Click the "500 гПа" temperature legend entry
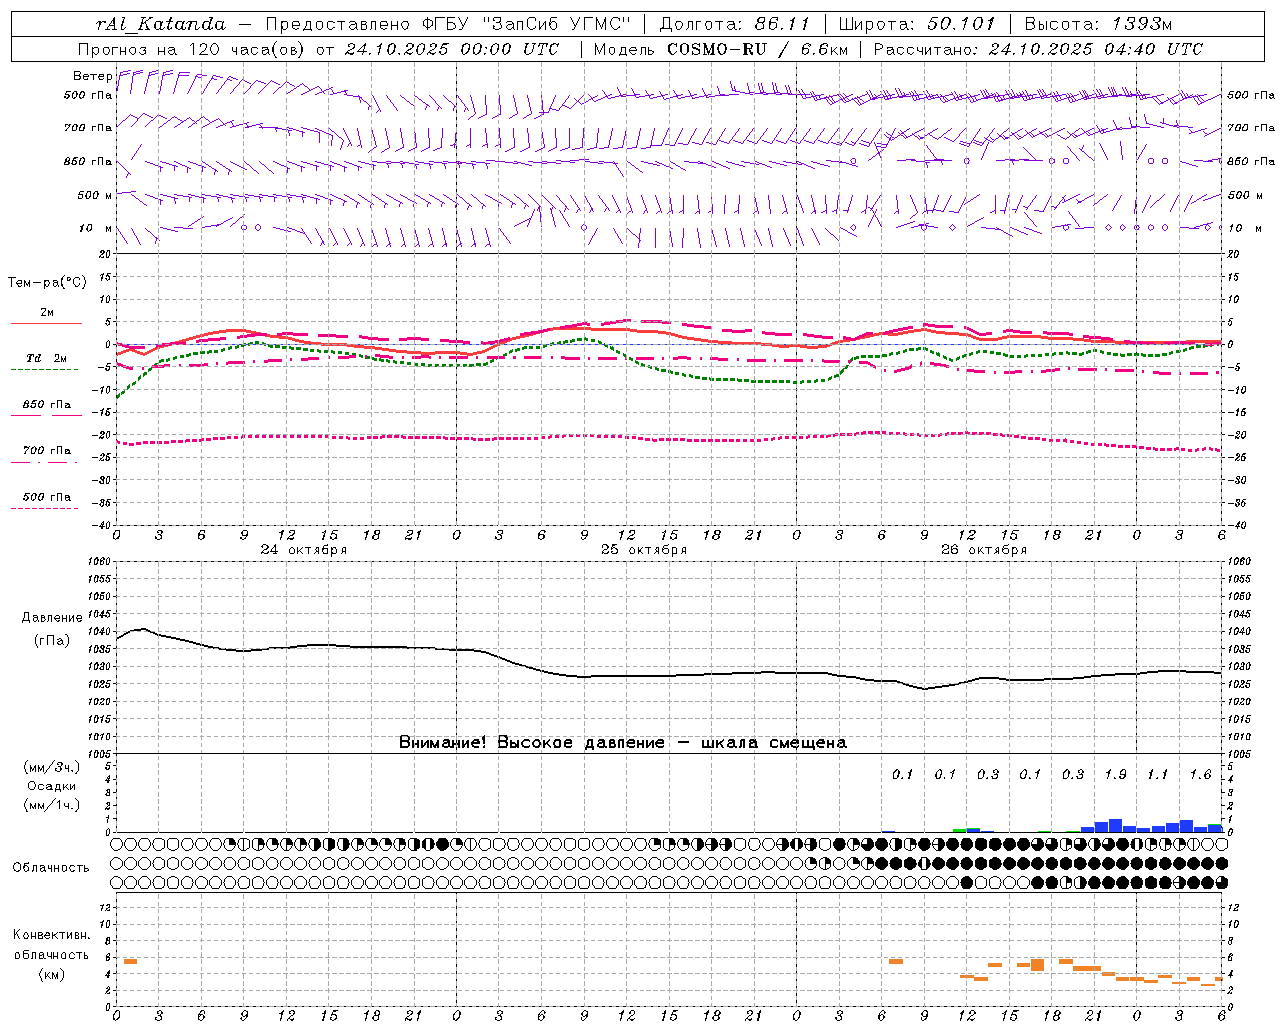1280x1024 pixels. [47, 497]
